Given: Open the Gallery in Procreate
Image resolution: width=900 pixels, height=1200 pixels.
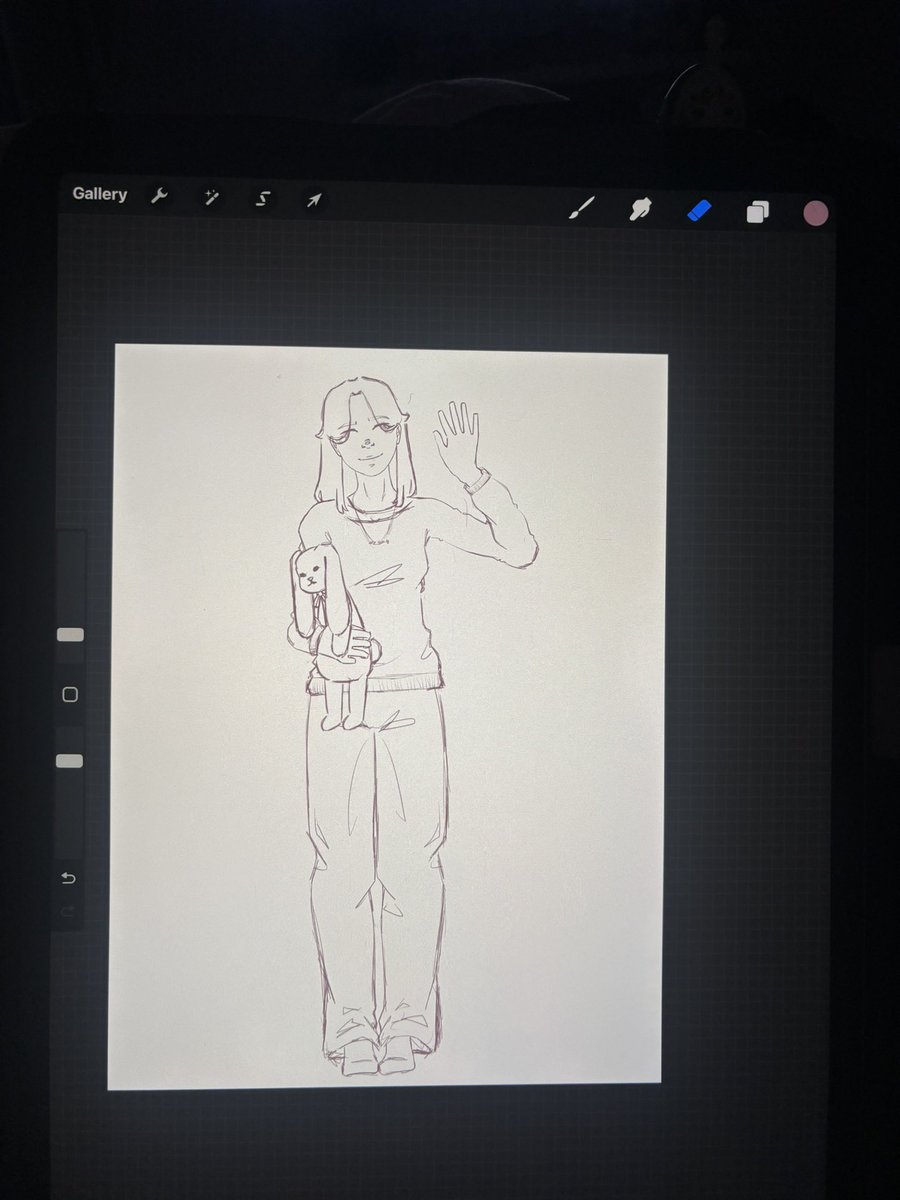Looking at the screenshot, I should point(100,195).
